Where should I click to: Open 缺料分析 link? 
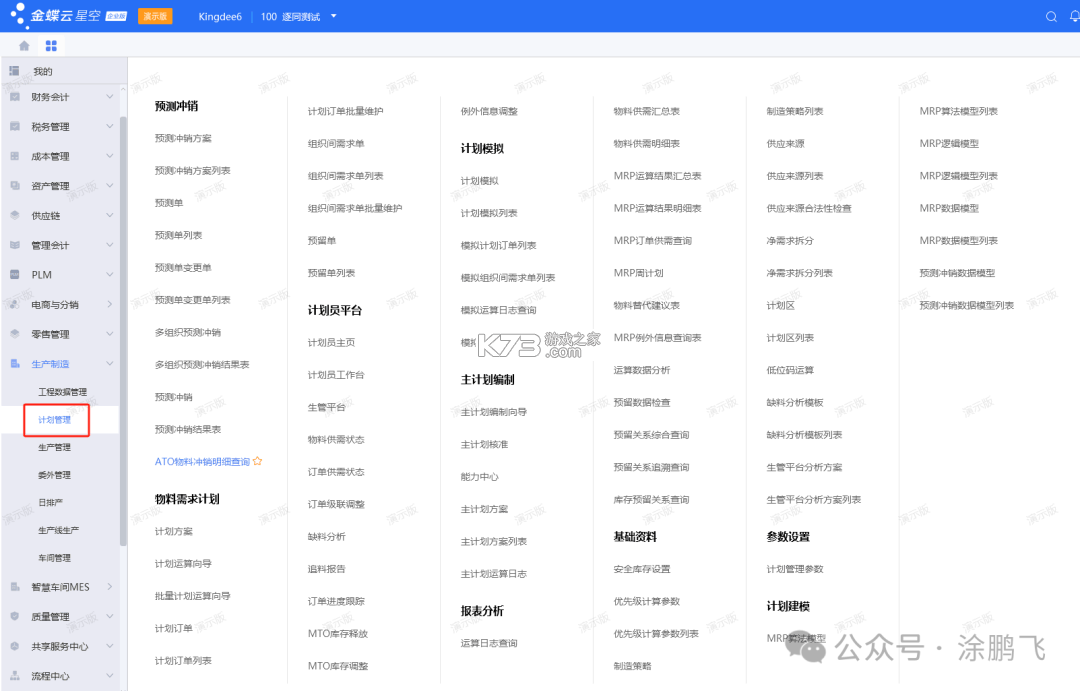click(326, 536)
